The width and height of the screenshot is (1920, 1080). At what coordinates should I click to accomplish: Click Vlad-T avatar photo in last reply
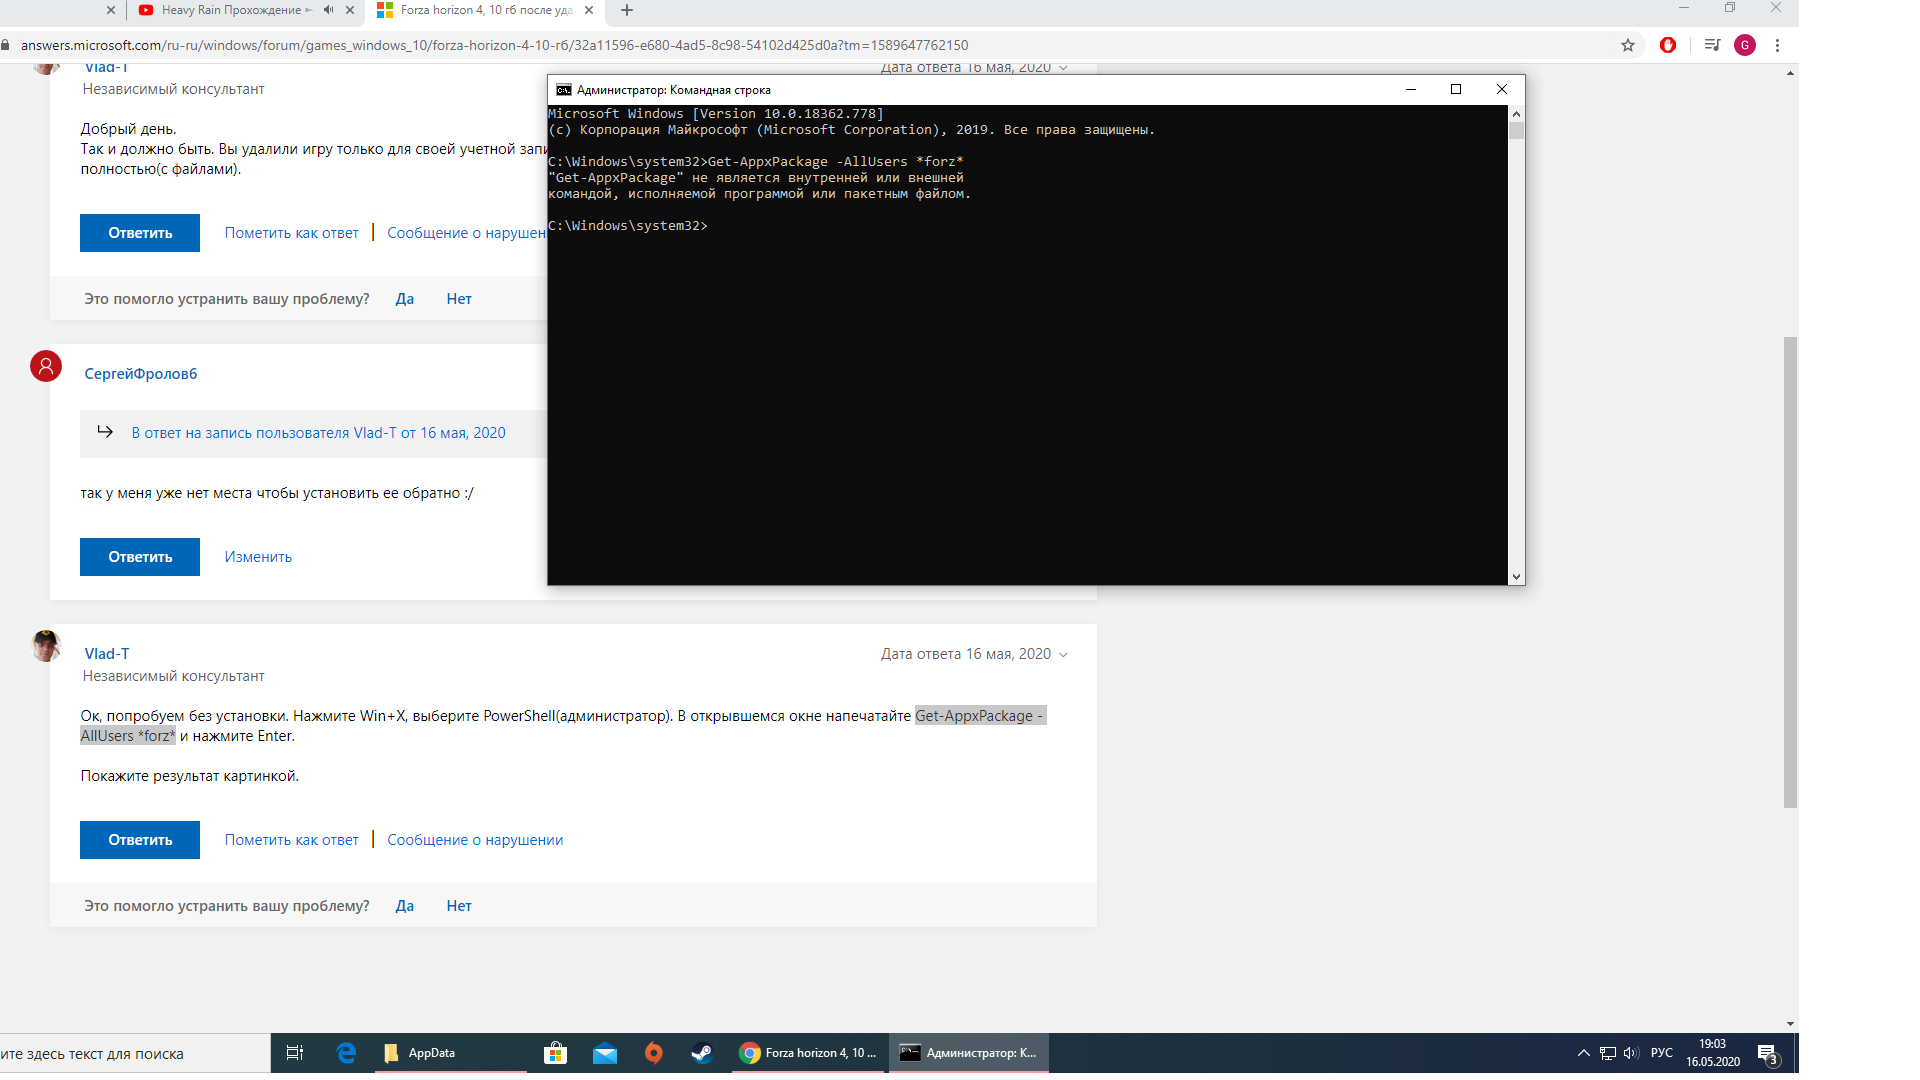point(46,646)
